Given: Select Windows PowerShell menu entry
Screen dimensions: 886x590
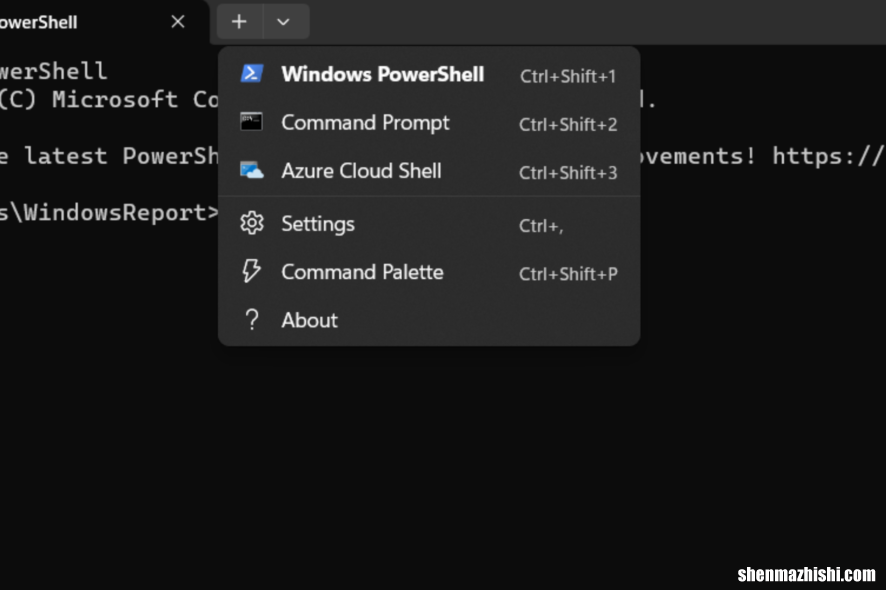Looking at the screenshot, I should 429,75.
